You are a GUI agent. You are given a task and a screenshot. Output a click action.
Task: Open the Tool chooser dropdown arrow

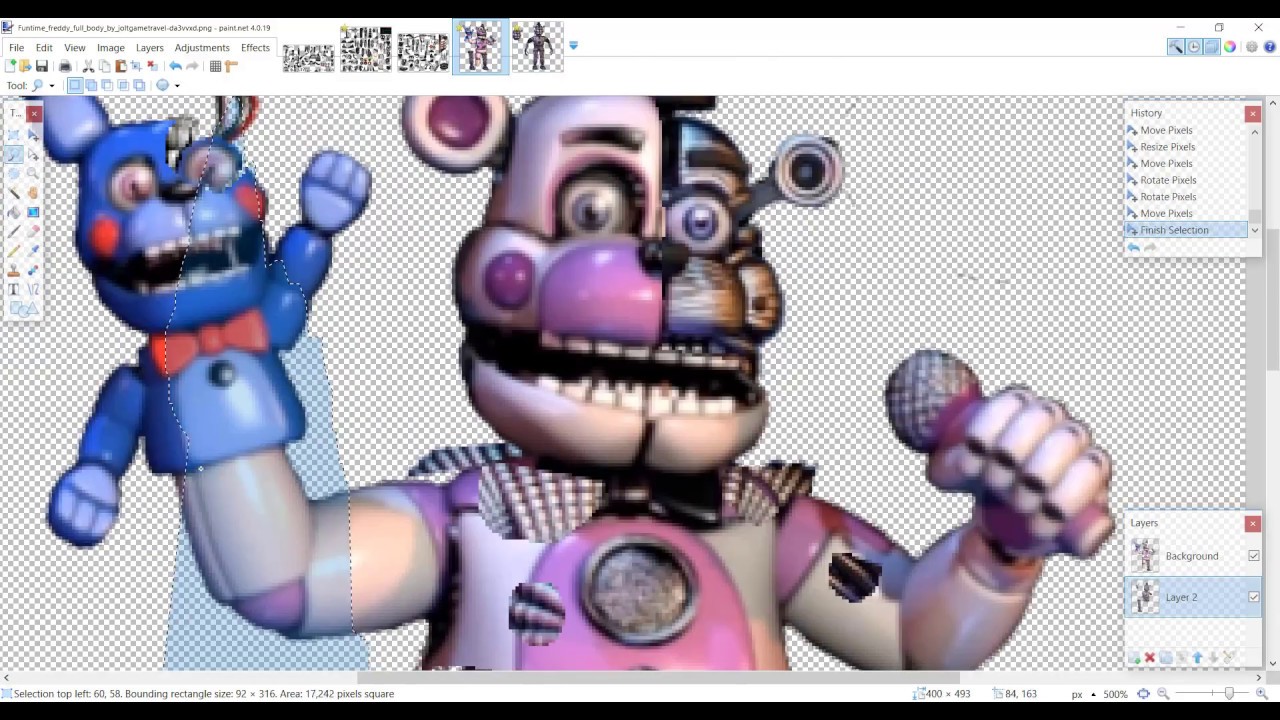[x=52, y=86]
